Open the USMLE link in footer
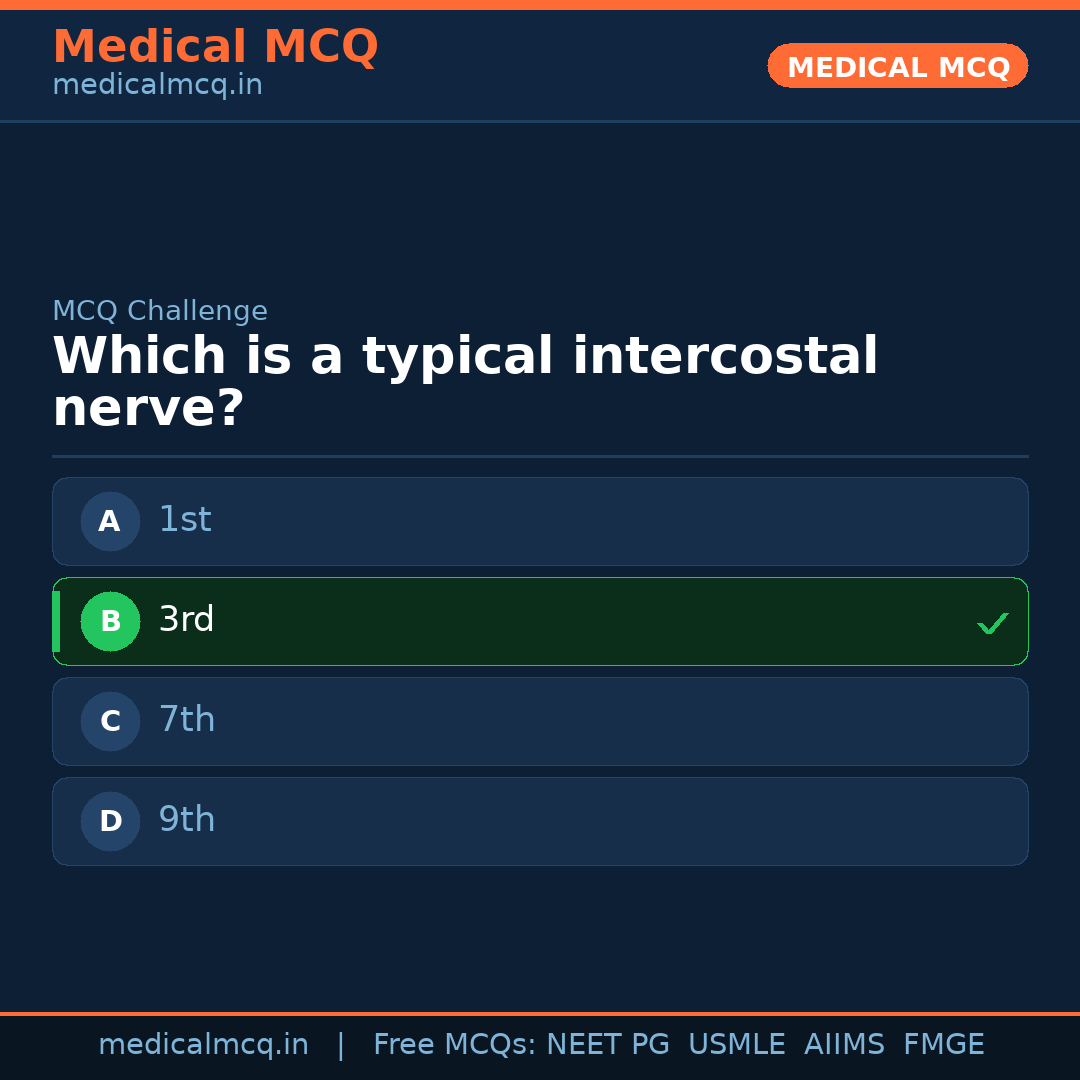This screenshot has width=1080, height=1080. pyautogui.click(x=737, y=1044)
